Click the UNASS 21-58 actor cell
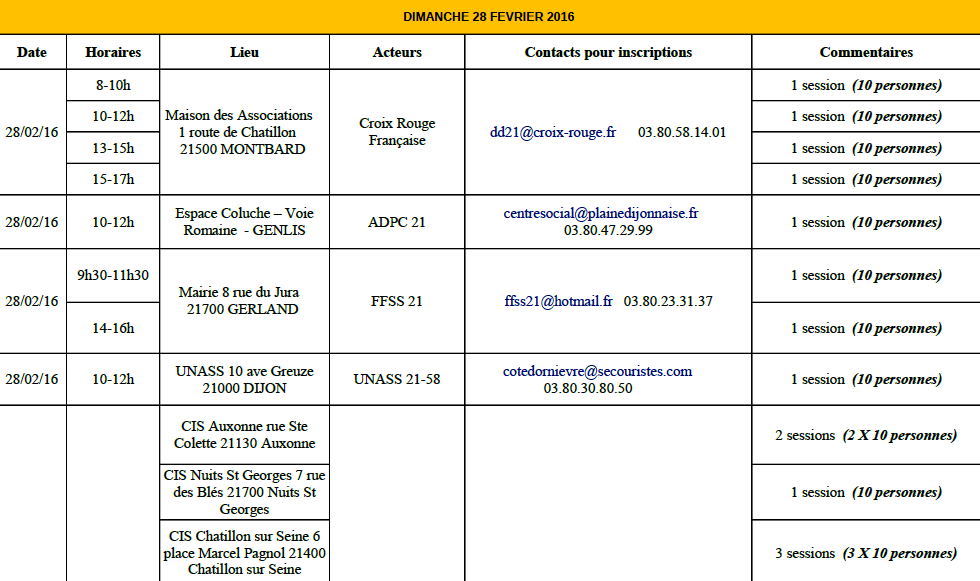 pyautogui.click(x=397, y=379)
